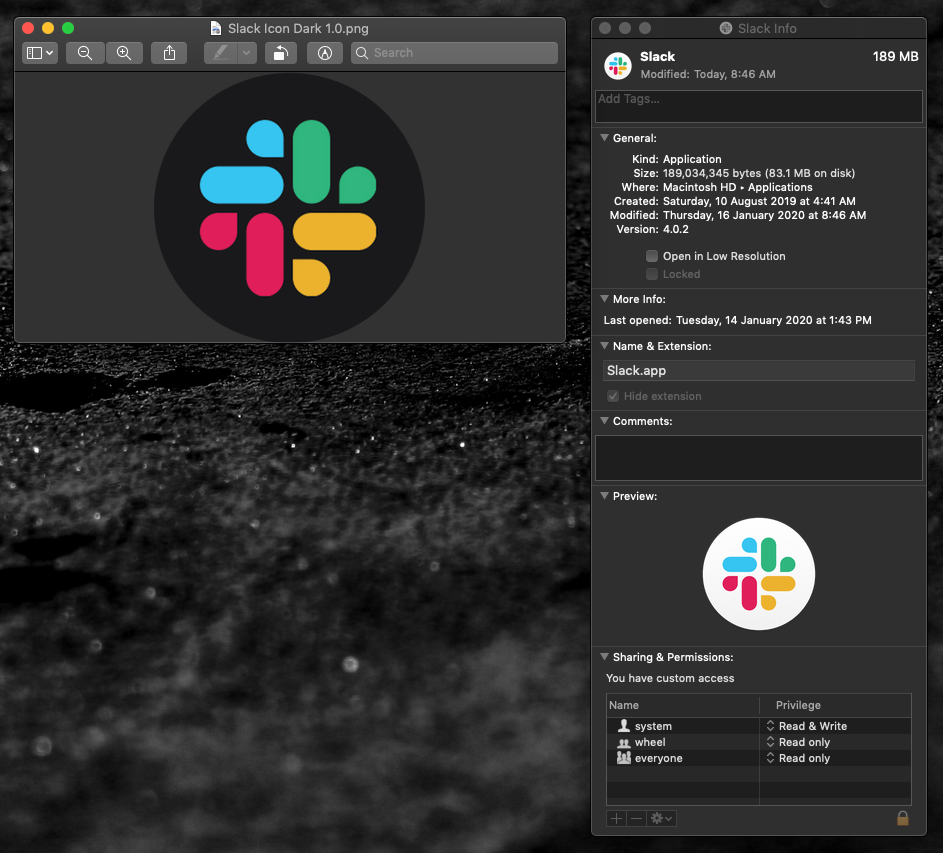Click the Slack.app name field

point(758,371)
